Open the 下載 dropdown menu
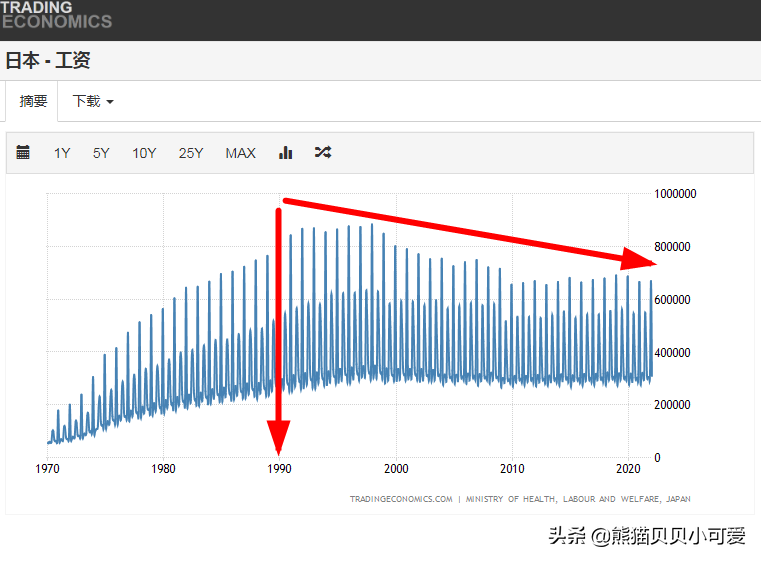This screenshot has width=761, height=561. click(93, 101)
